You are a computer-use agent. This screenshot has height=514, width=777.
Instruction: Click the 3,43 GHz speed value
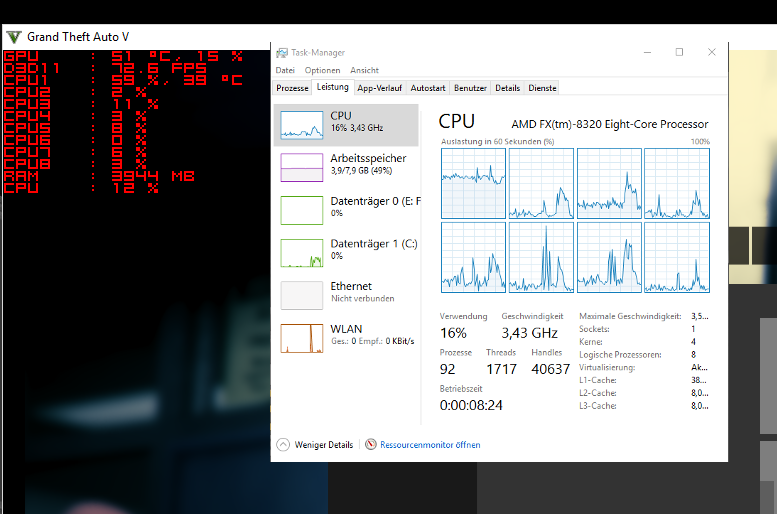pos(530,333)
